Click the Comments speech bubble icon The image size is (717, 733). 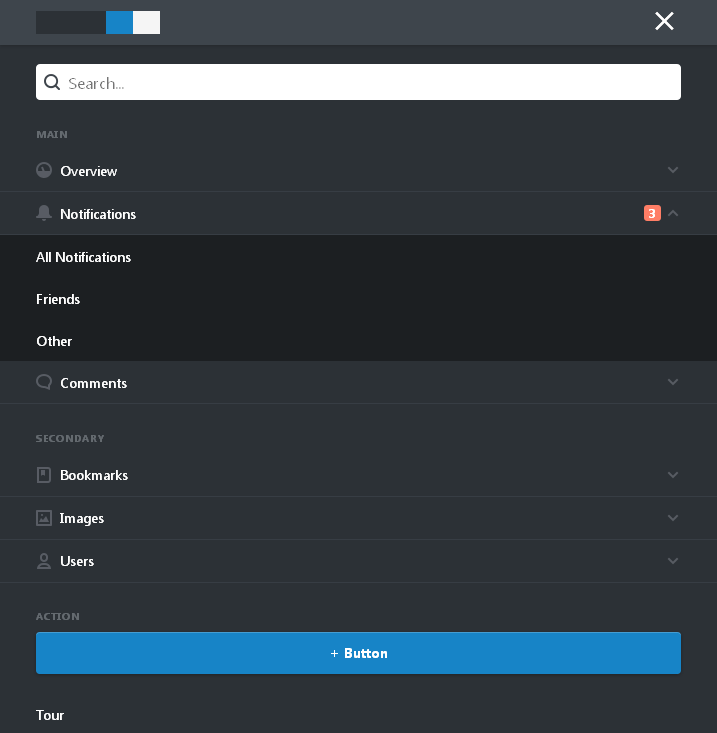pyautogui.click(x=44, y=382)
